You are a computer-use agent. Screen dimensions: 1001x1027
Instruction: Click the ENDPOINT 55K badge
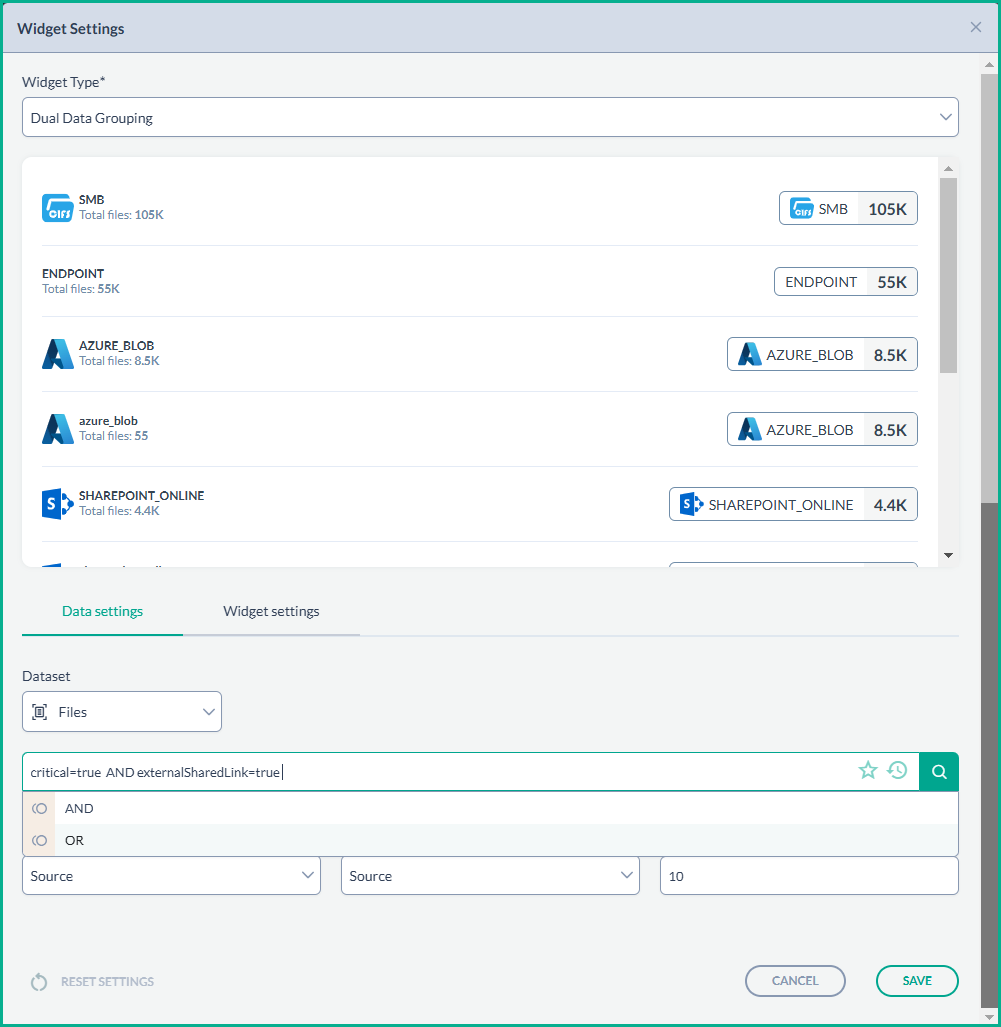tap(845, 282)
